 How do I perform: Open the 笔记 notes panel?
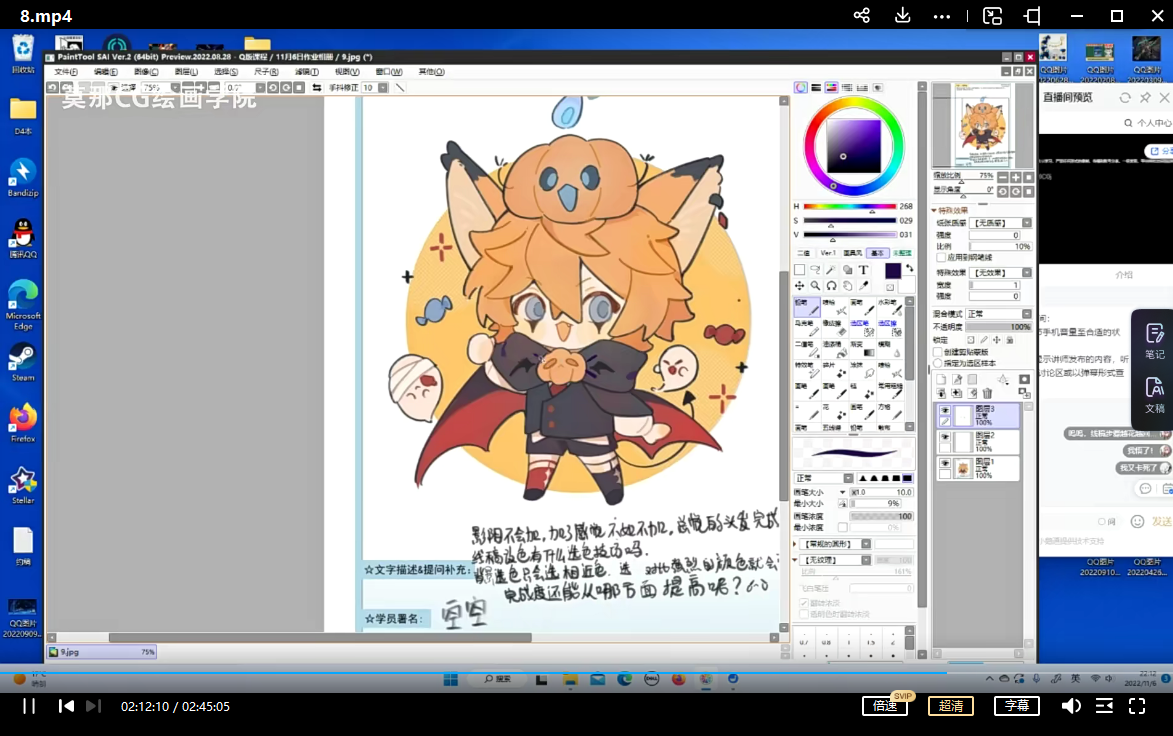coord(1154,341)
